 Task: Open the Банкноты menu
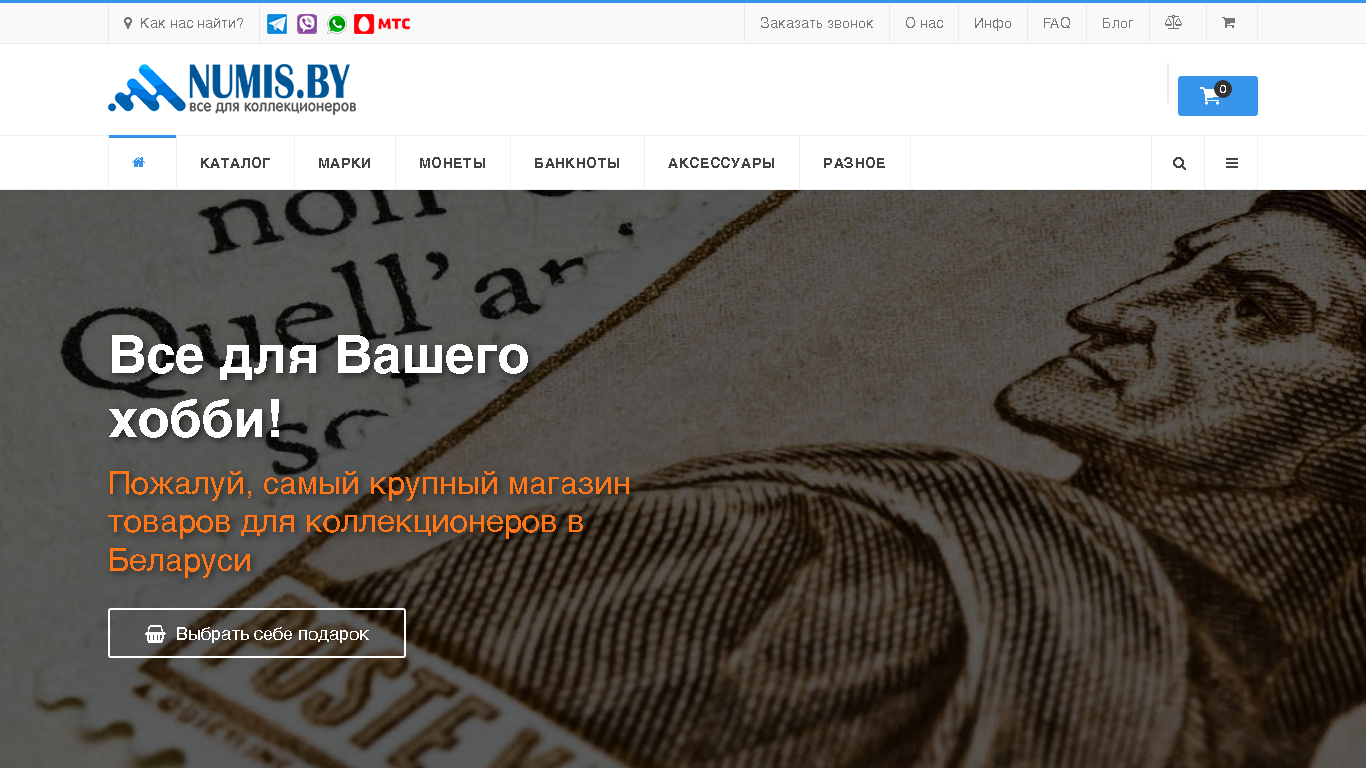[x=577, y=163]
